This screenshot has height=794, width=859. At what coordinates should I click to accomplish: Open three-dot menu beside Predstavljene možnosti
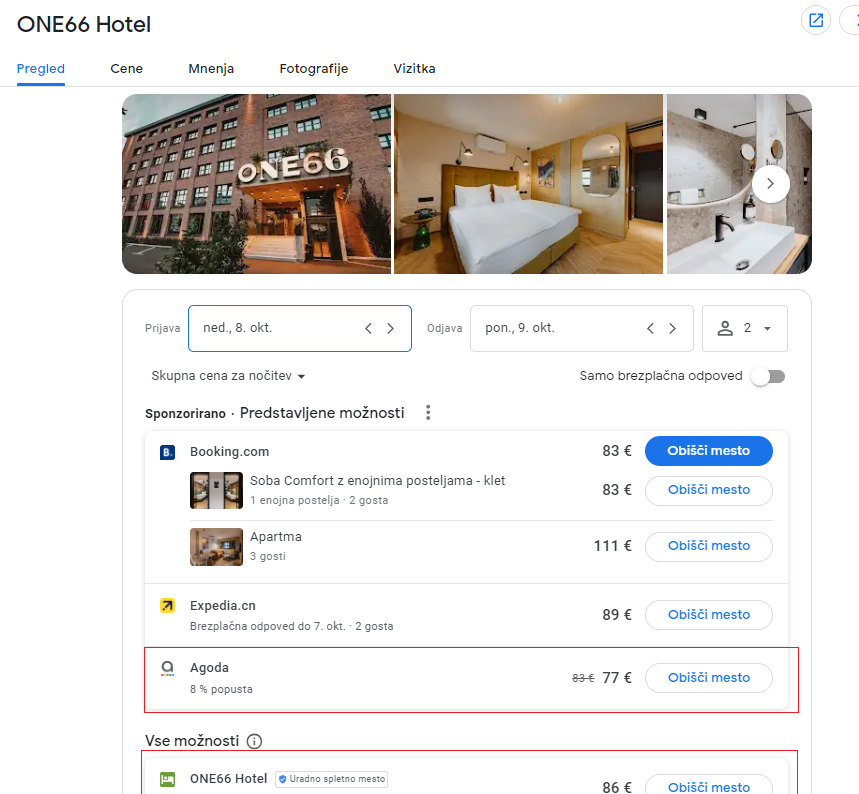(428, 413)
